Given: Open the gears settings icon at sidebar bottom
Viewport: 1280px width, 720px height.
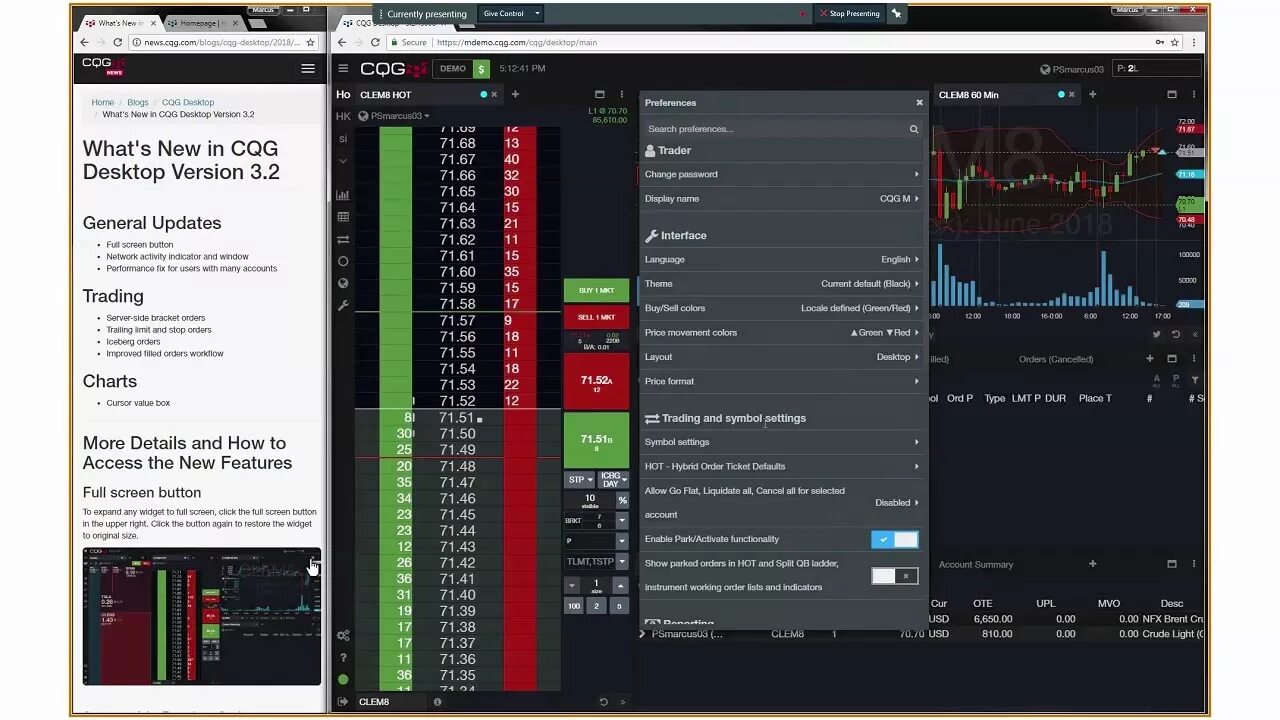Looking at the screenshot, I should pyautogui.click(x=343, y=636).
